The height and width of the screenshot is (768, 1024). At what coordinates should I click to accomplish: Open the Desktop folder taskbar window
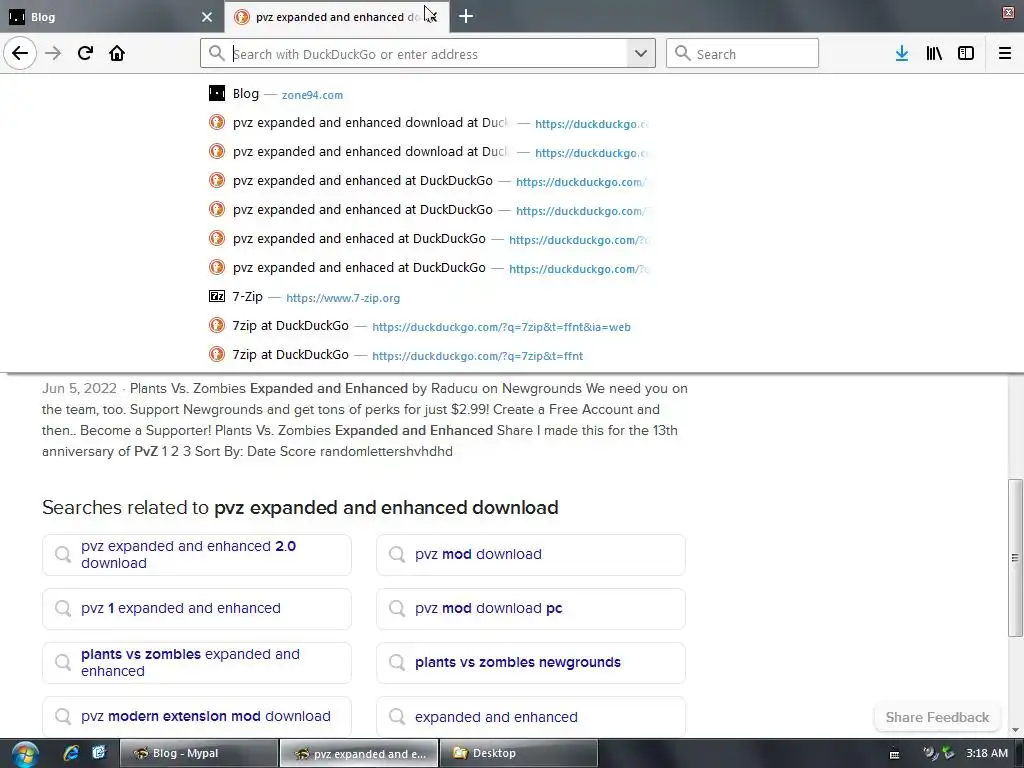(519, 753)
